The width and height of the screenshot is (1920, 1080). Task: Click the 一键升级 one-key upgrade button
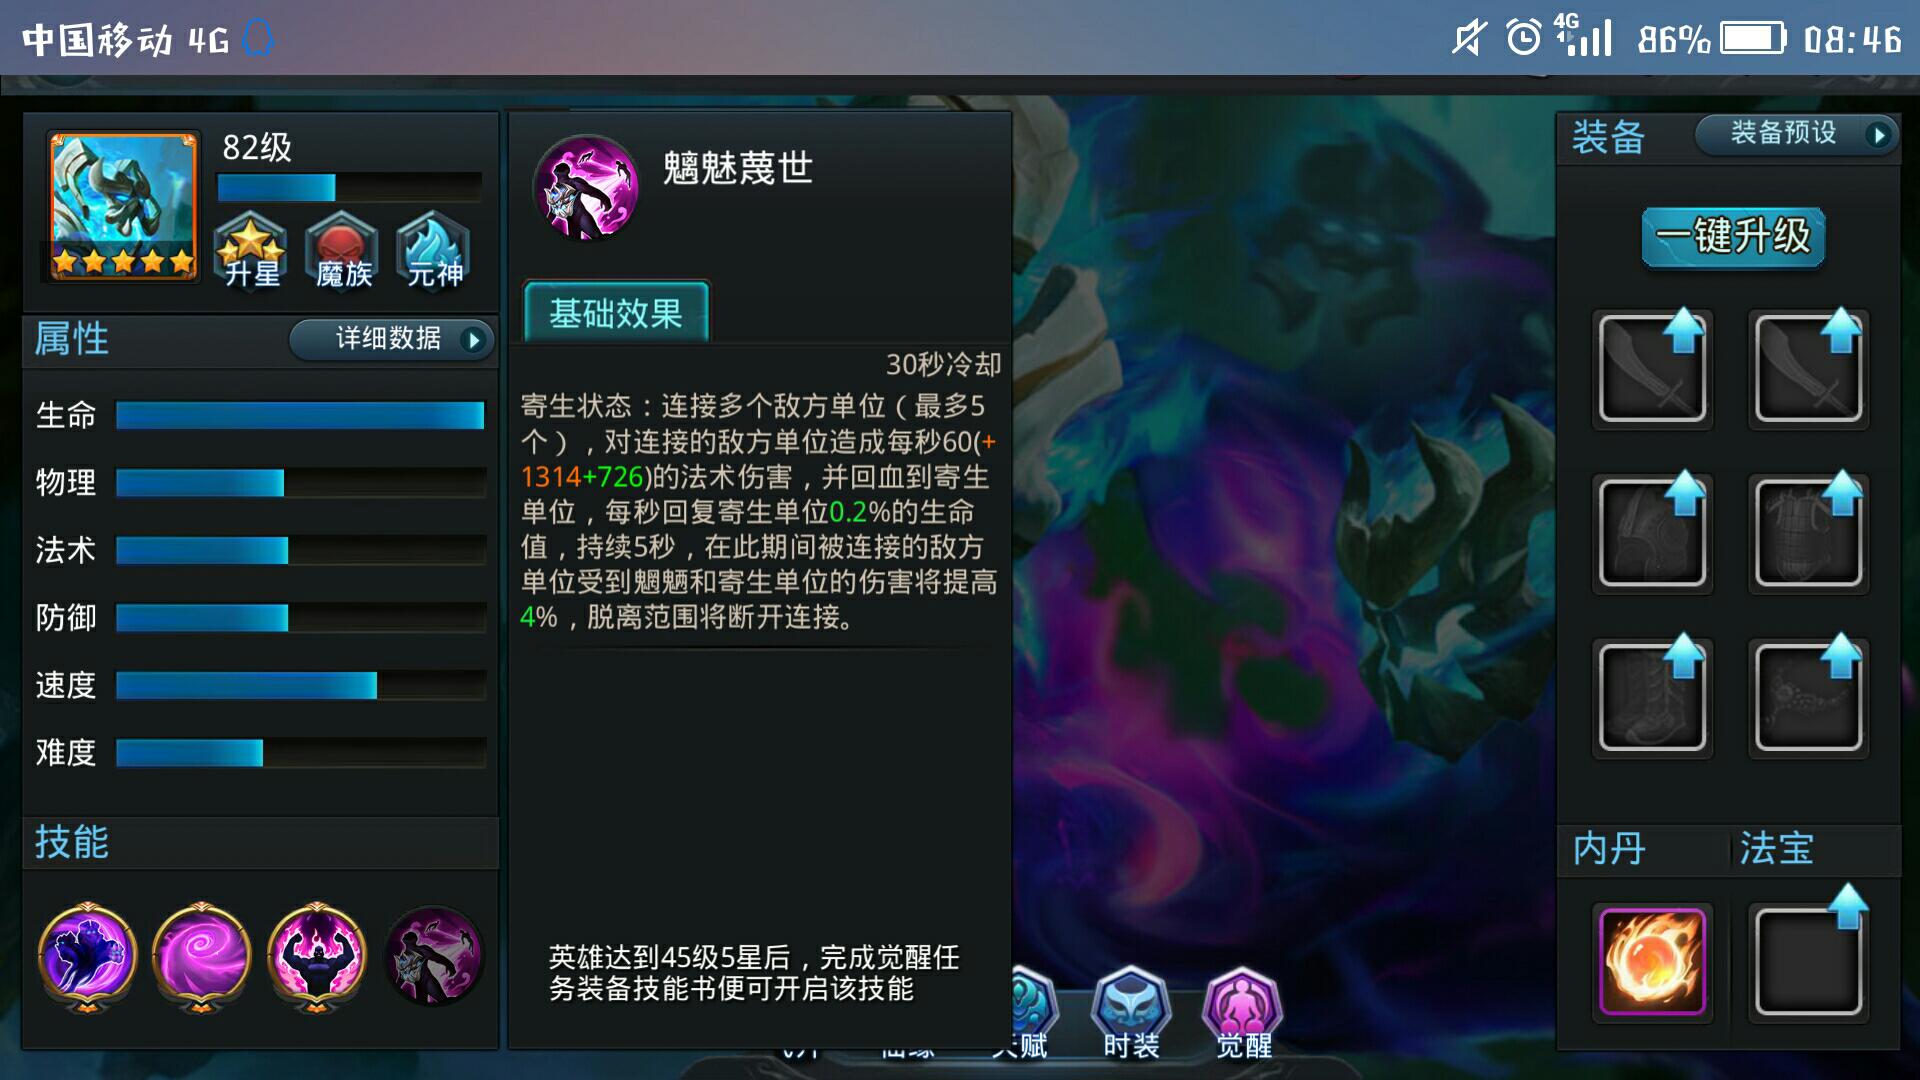click(1733, 237)
